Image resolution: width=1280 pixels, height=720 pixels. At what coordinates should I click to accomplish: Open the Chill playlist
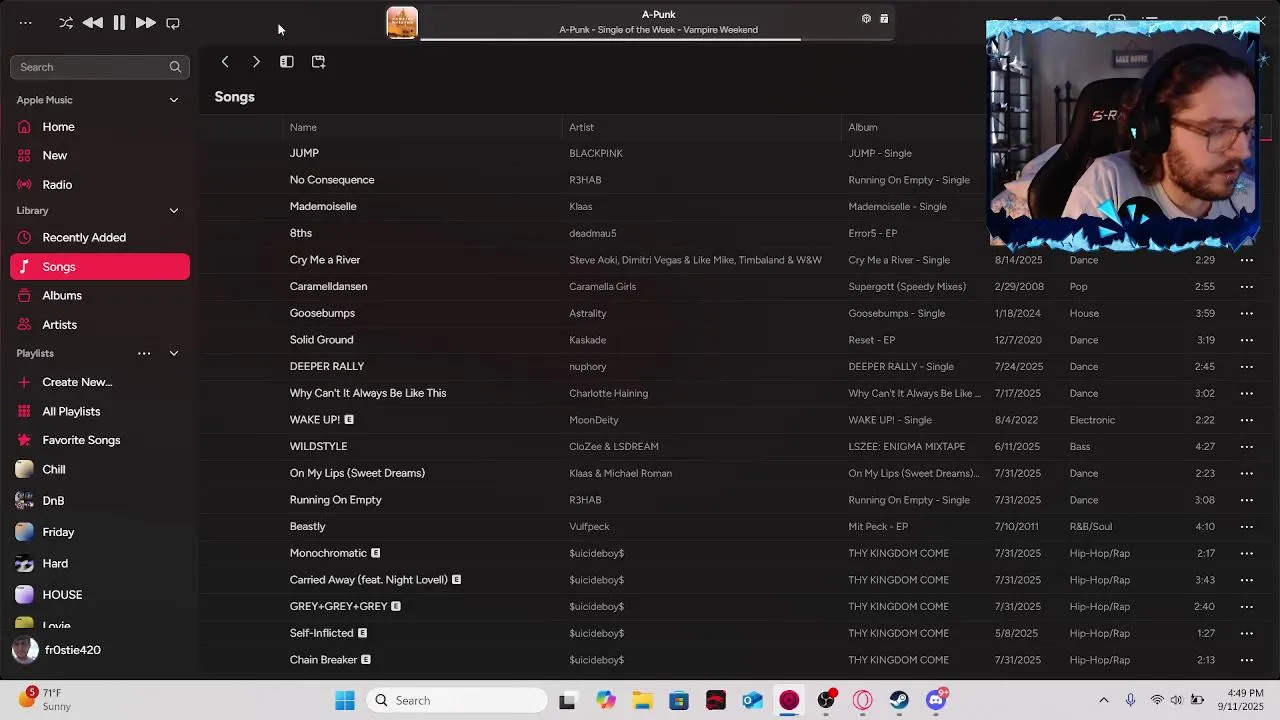pos(99,470)
